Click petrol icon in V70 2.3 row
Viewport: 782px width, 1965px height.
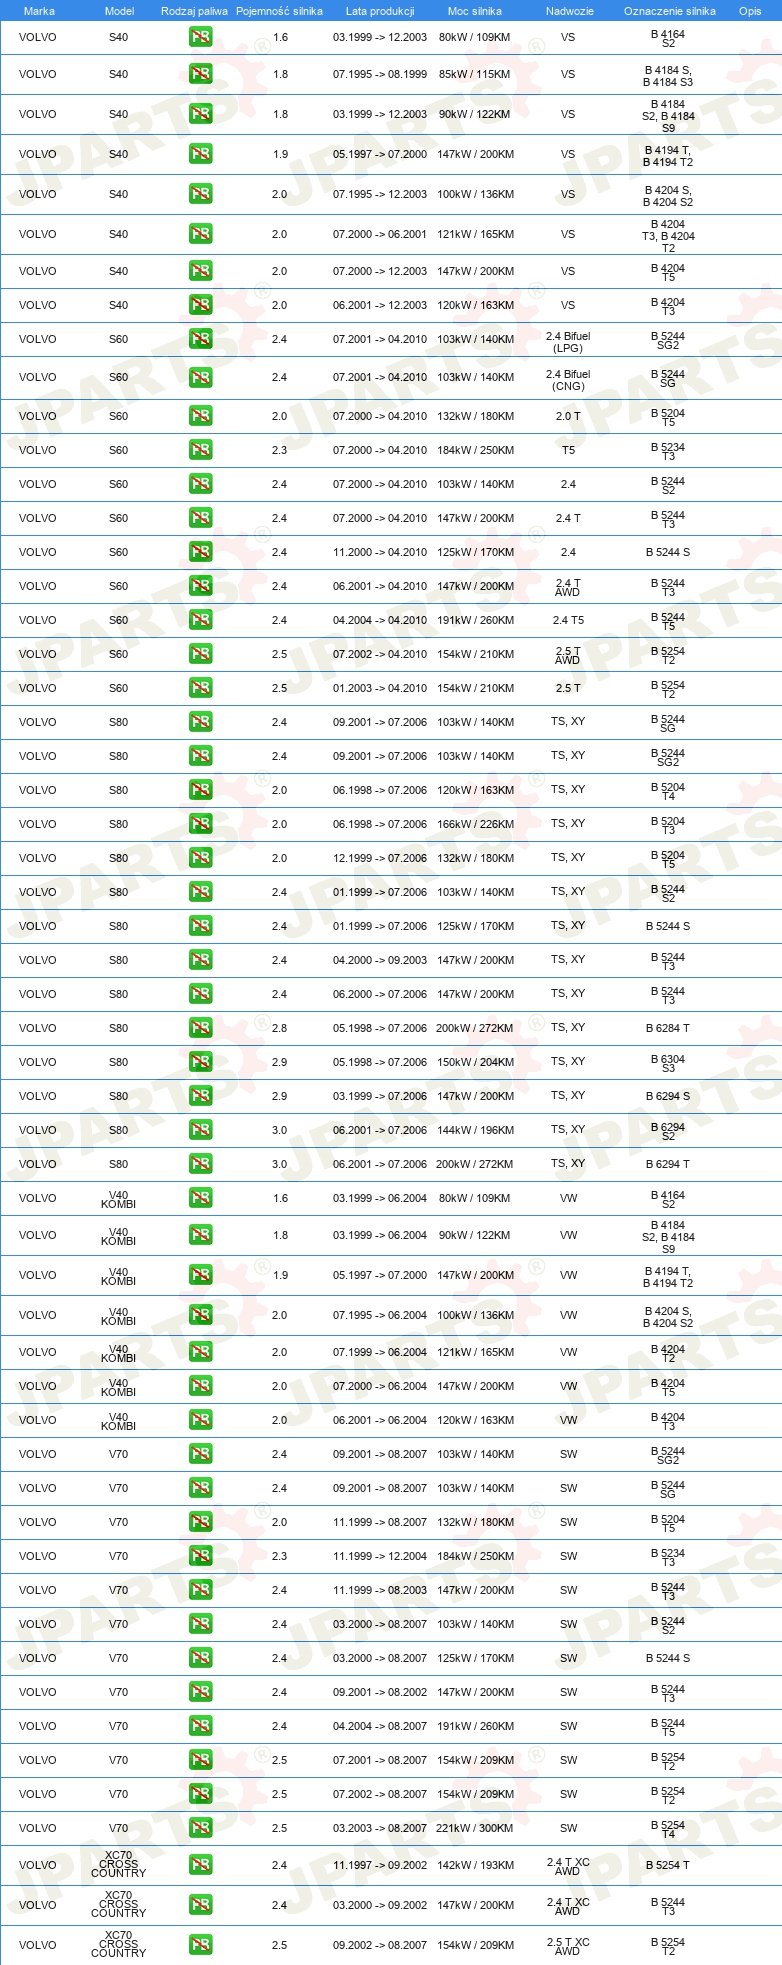click(x=200, y=1556)
